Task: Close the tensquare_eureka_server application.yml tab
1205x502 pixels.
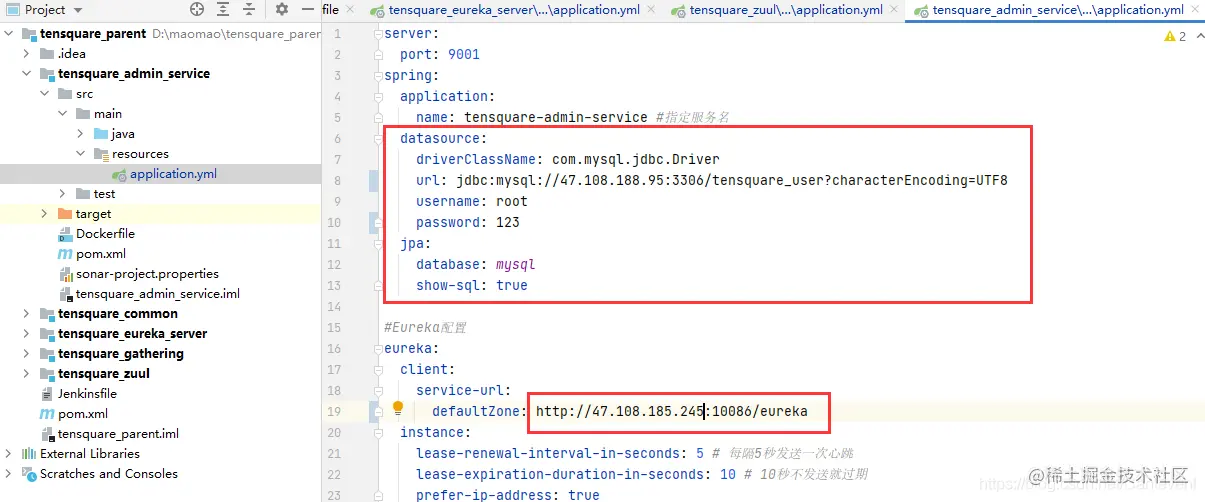Action: pos(651,10)
